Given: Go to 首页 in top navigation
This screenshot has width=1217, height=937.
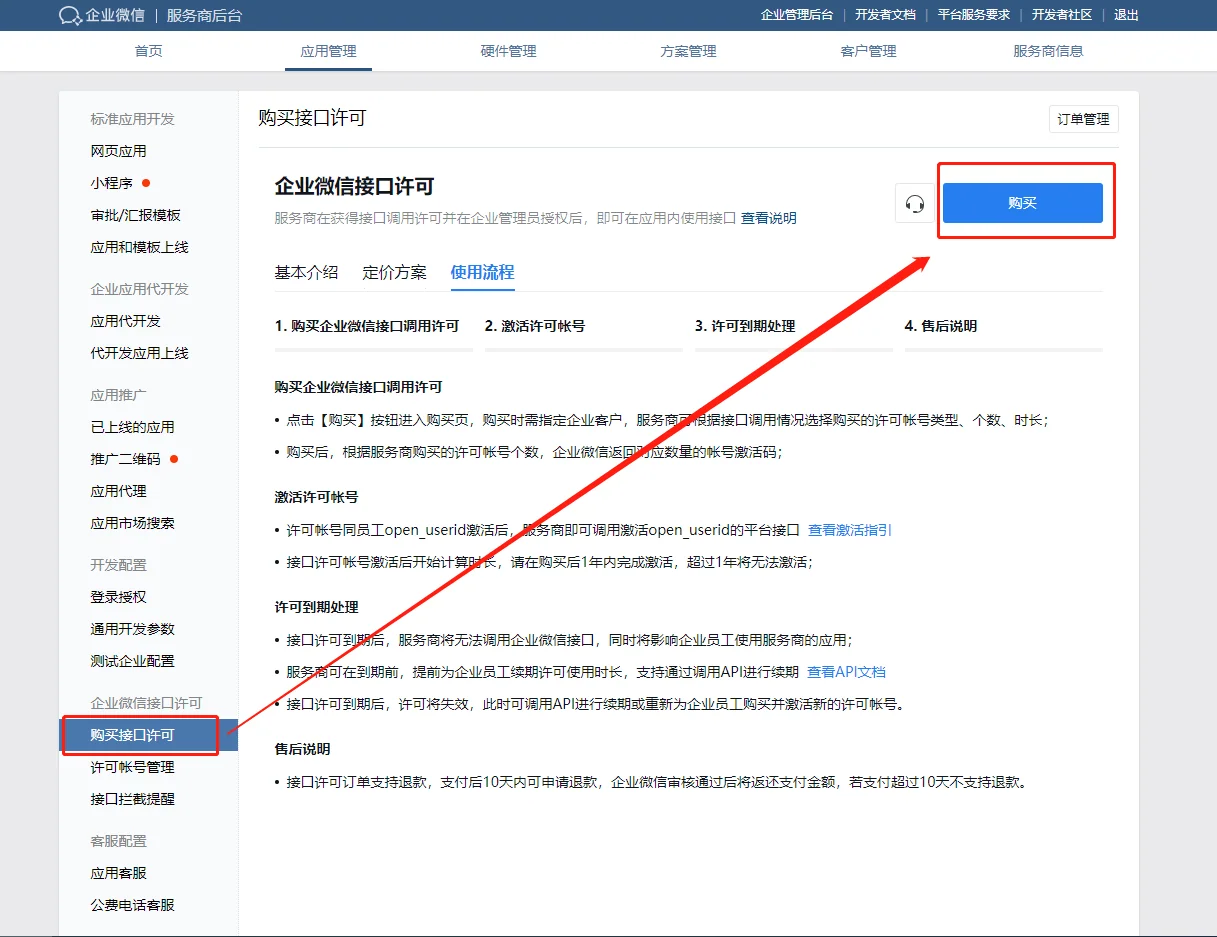Looking at the screenshot, I should pyautogui.click(x=148, y=51).
